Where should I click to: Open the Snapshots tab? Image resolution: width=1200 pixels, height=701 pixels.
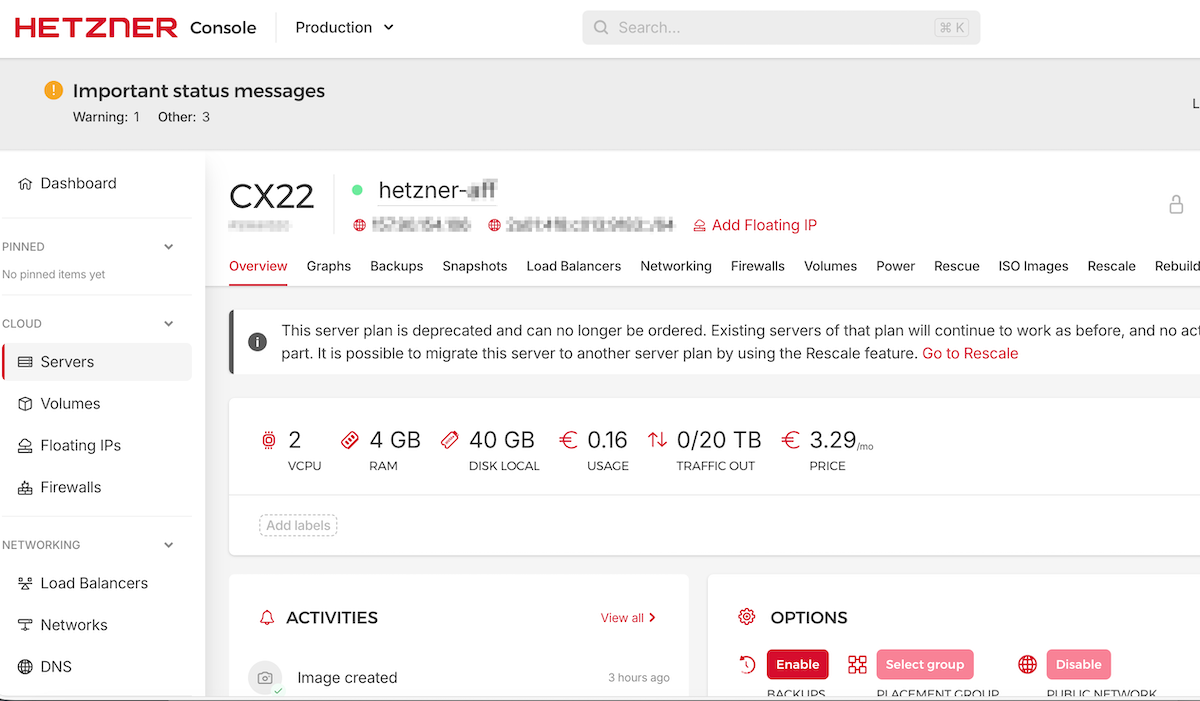[475, 266]
